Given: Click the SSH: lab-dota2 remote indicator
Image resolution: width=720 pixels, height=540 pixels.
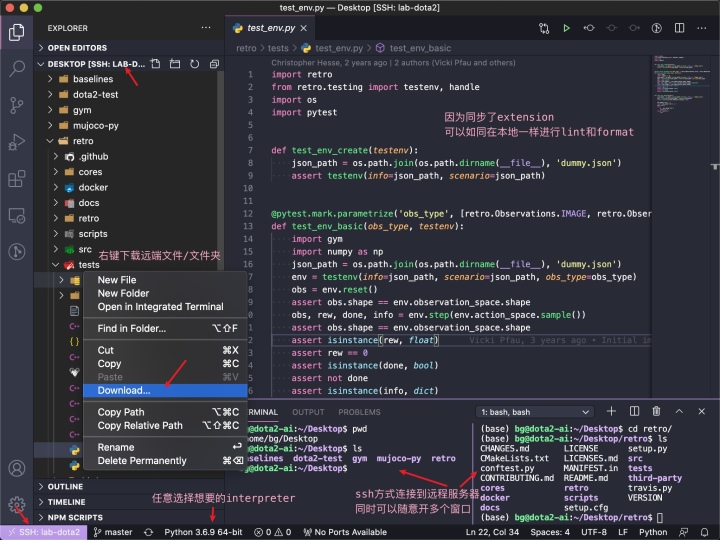Looking at the screenshot, I should [x=44, y=532].
